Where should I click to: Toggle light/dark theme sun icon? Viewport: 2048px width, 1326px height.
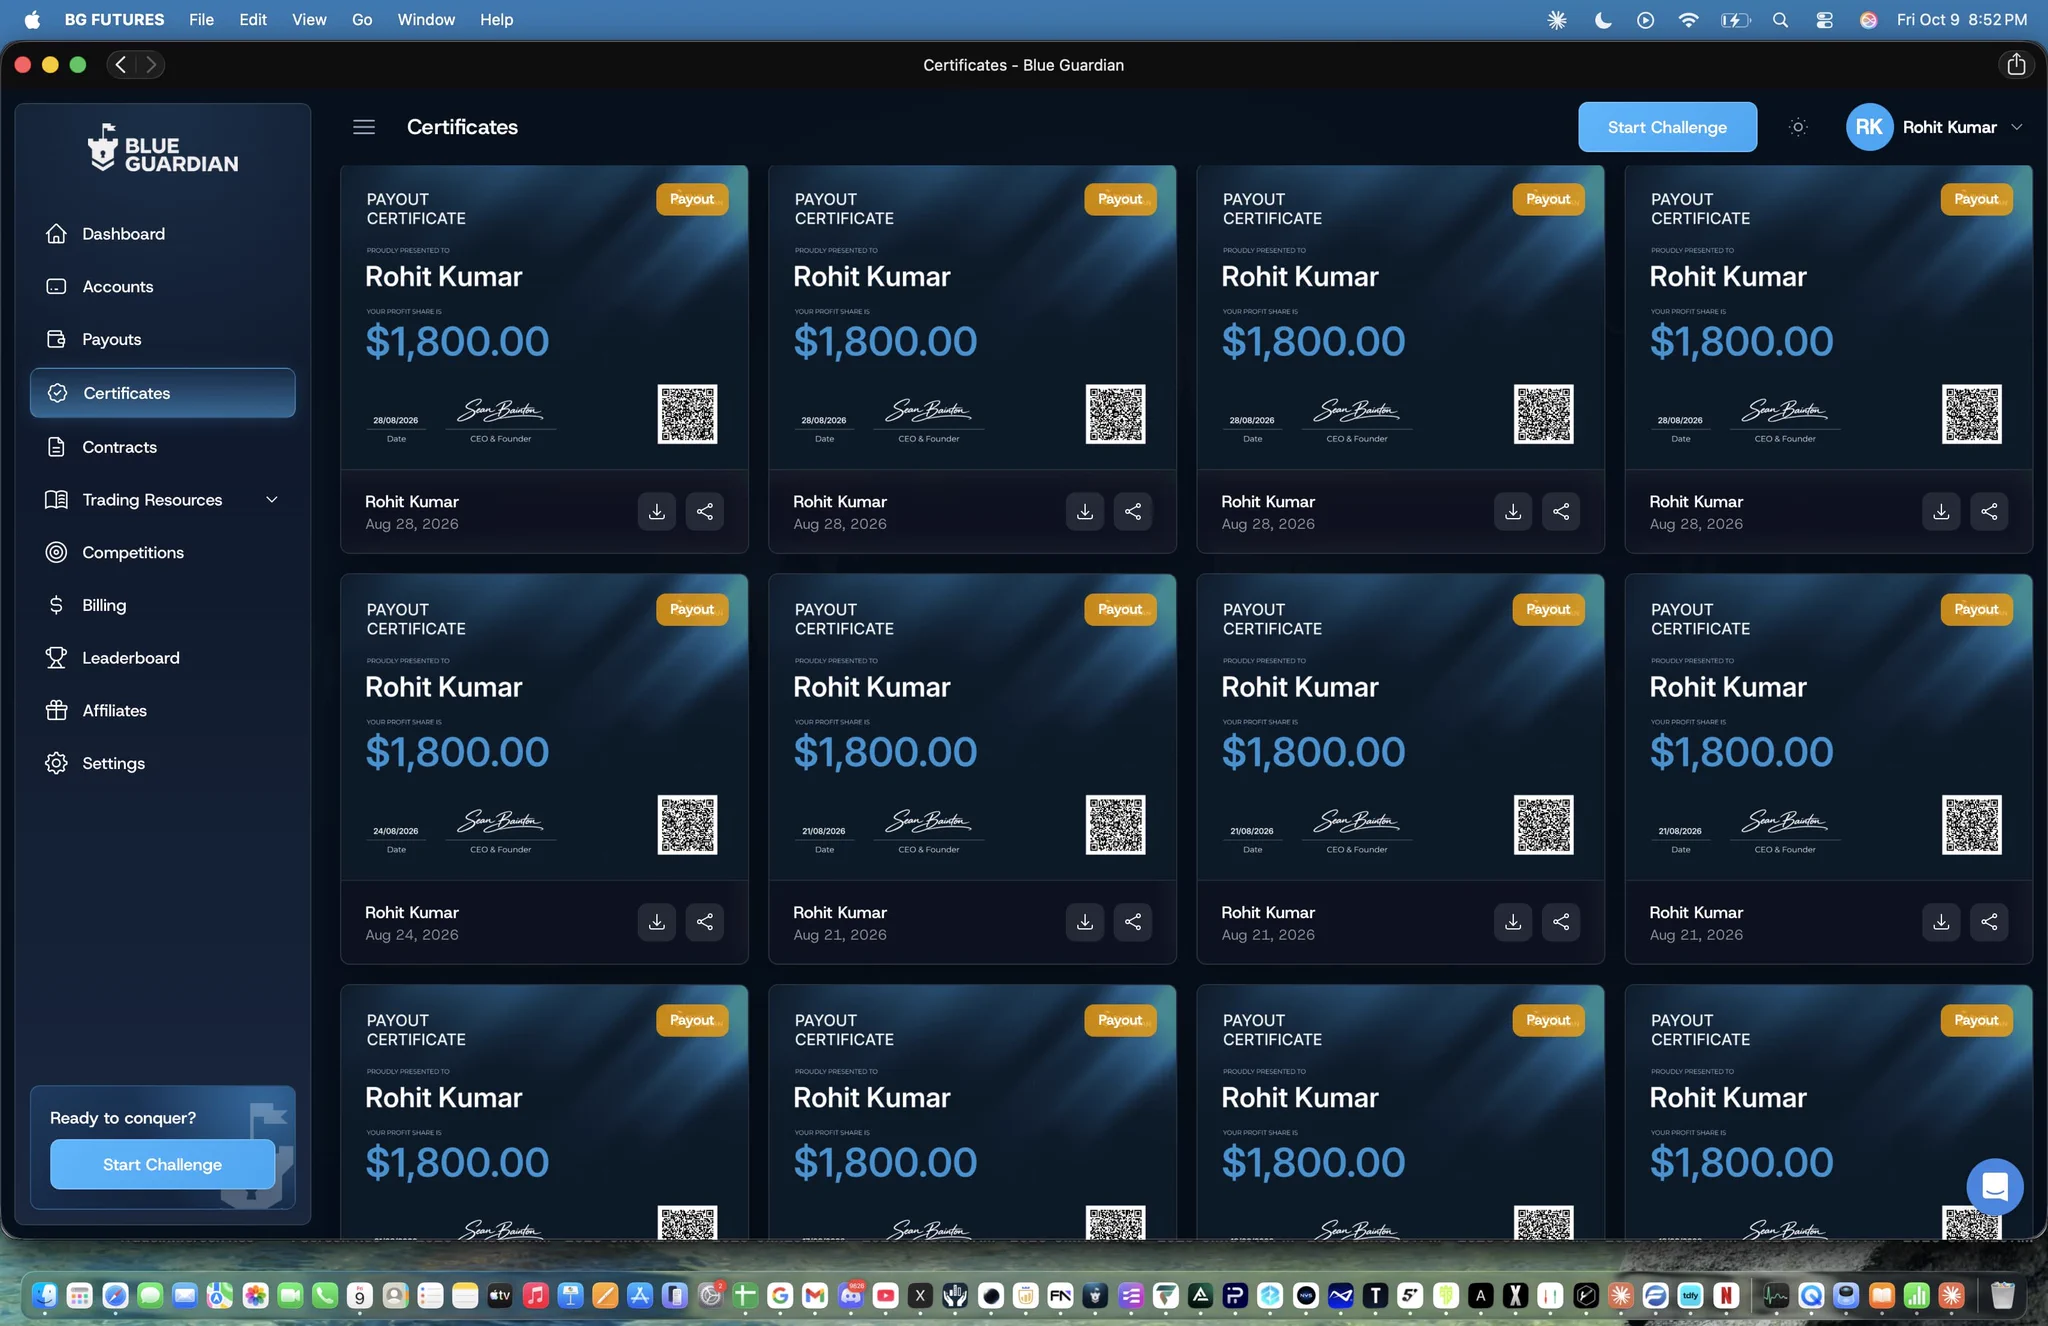1798,127
